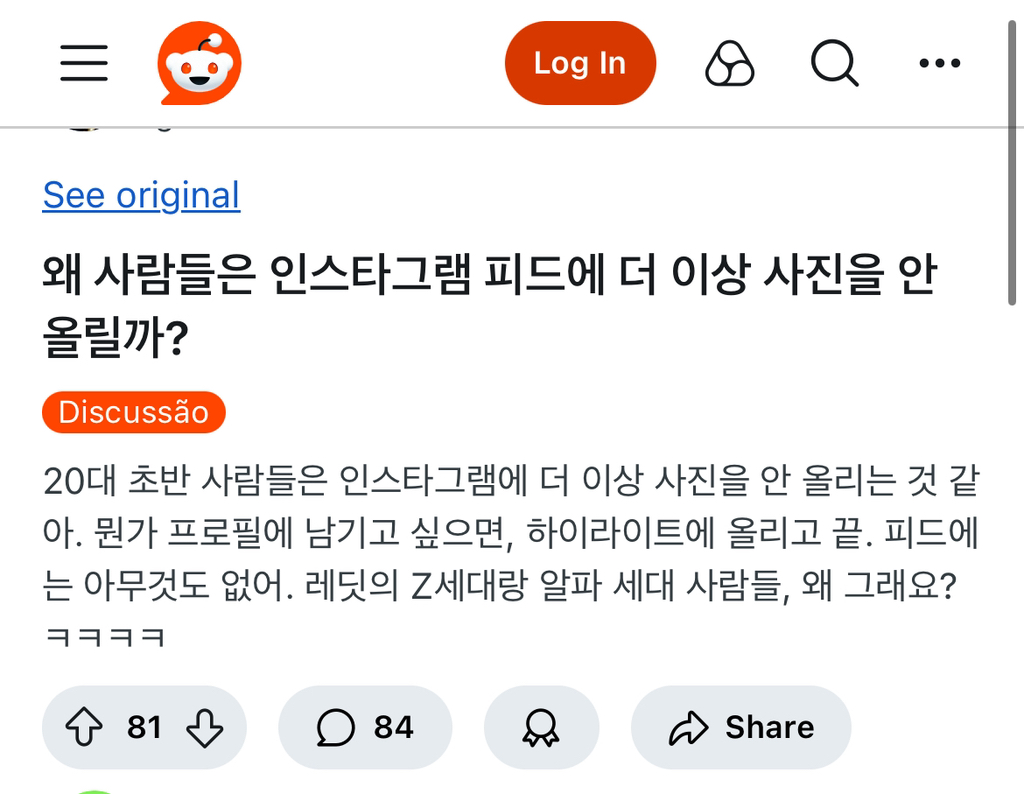Click the Log In button
The height and width of the screenshot is (794, 1024).
click(x=580, y=64)
